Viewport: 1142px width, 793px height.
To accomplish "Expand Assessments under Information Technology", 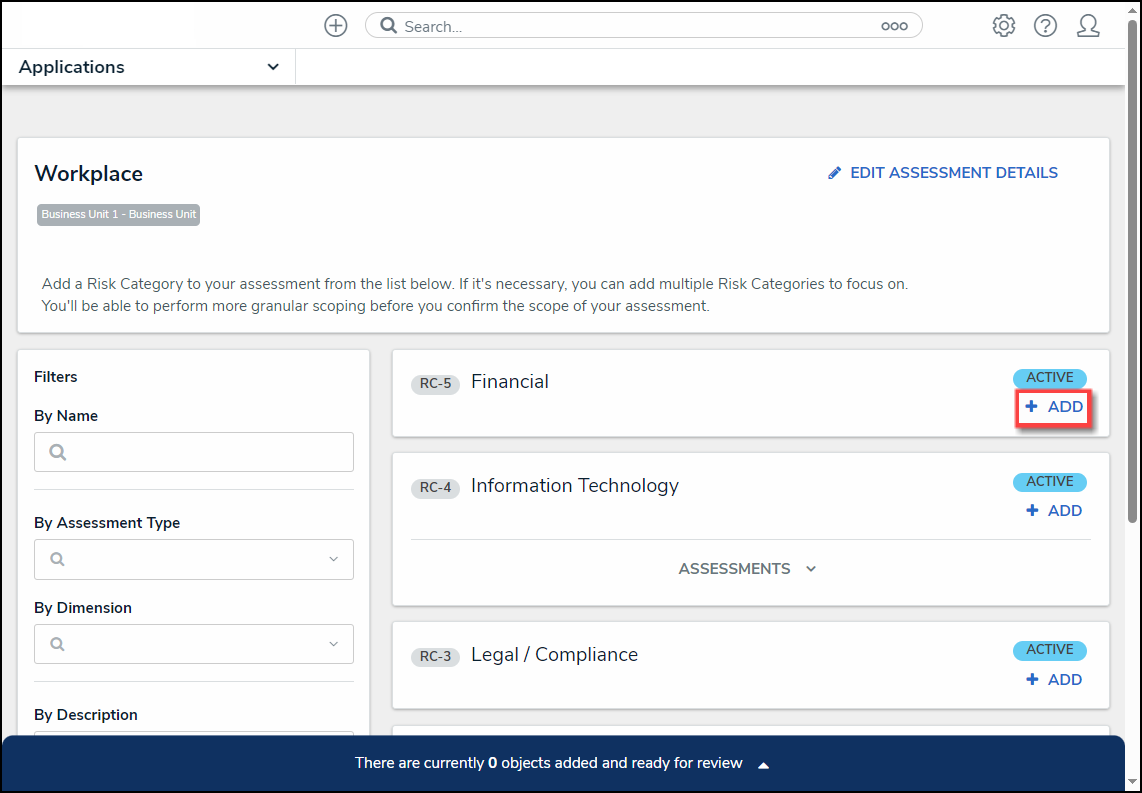I will [x=748, y=569].
